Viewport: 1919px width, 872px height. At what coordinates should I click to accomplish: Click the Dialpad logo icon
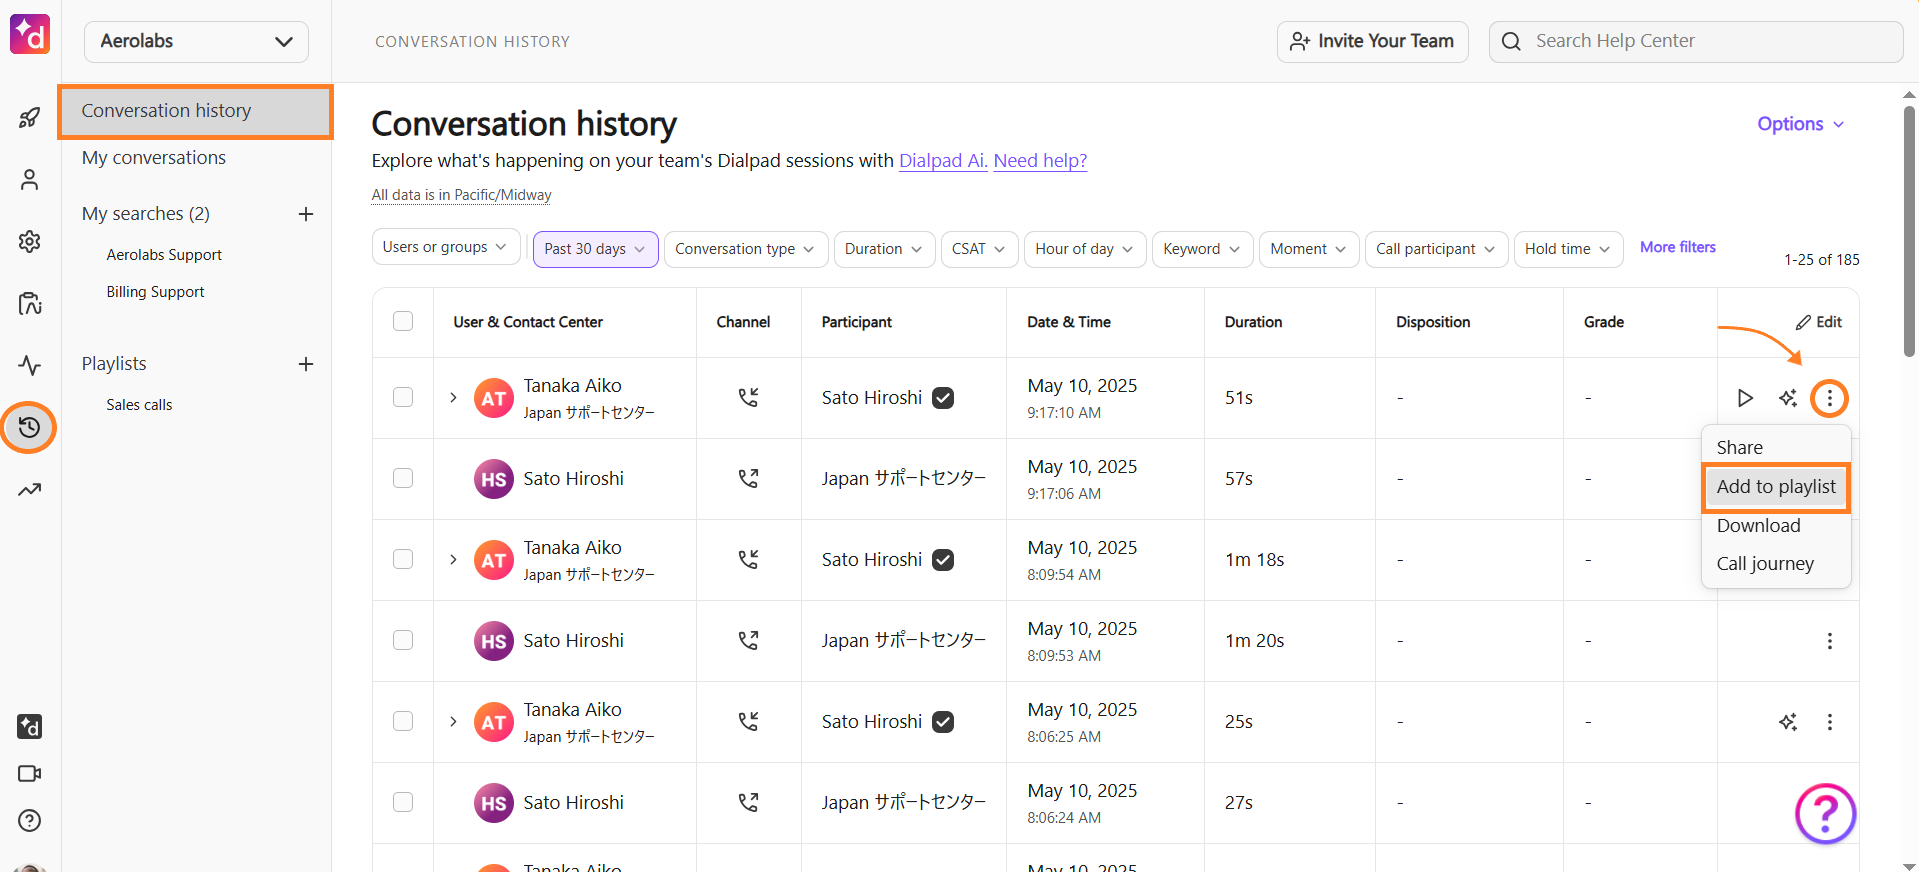tap(30, 34)
